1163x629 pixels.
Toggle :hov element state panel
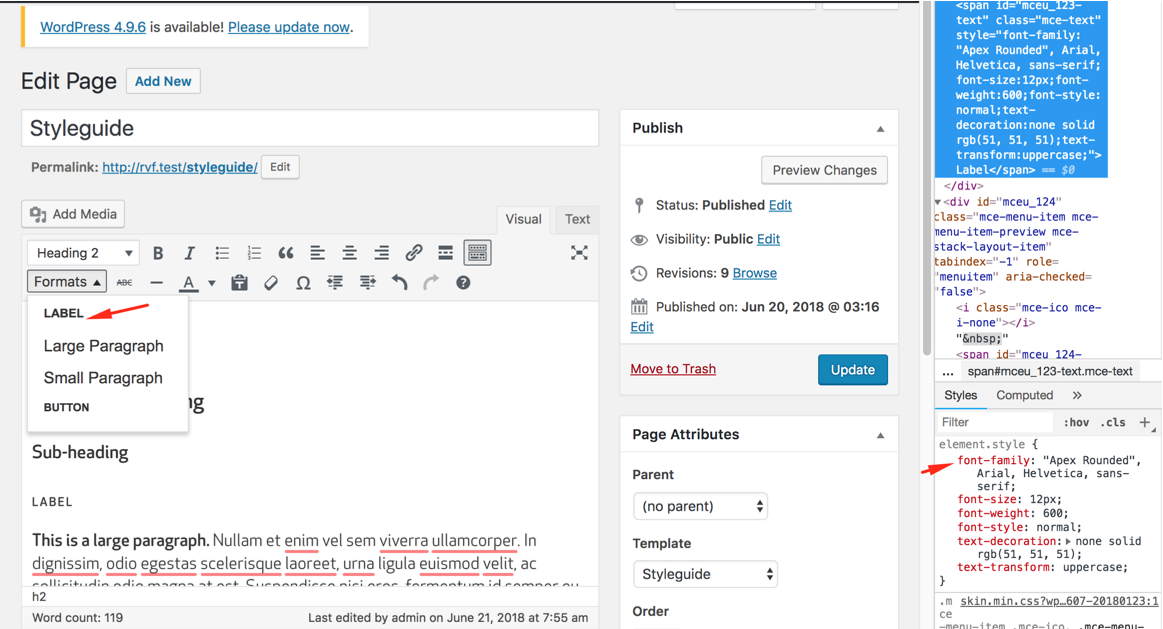(x=1076, y=422)
